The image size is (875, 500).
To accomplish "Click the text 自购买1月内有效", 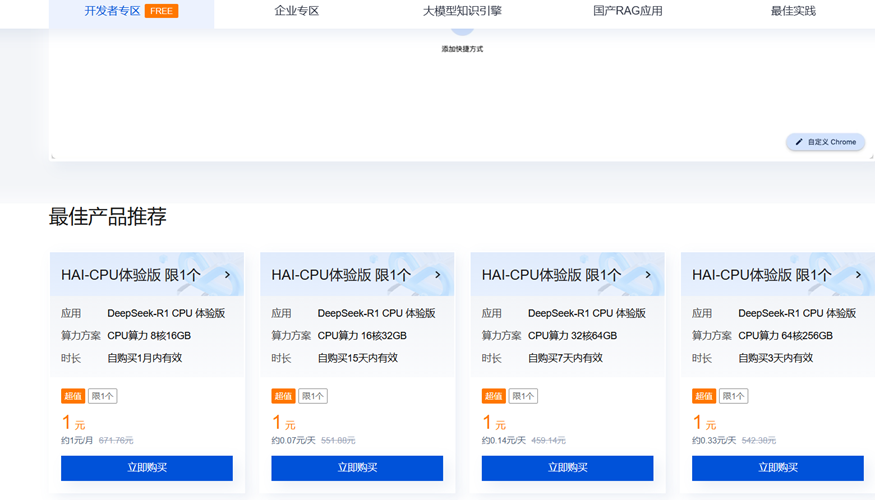I will [x=145, y=358].
